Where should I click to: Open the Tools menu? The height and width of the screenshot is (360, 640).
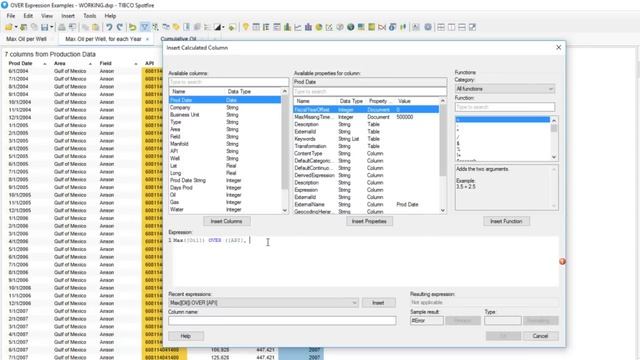tap(89, 16)
